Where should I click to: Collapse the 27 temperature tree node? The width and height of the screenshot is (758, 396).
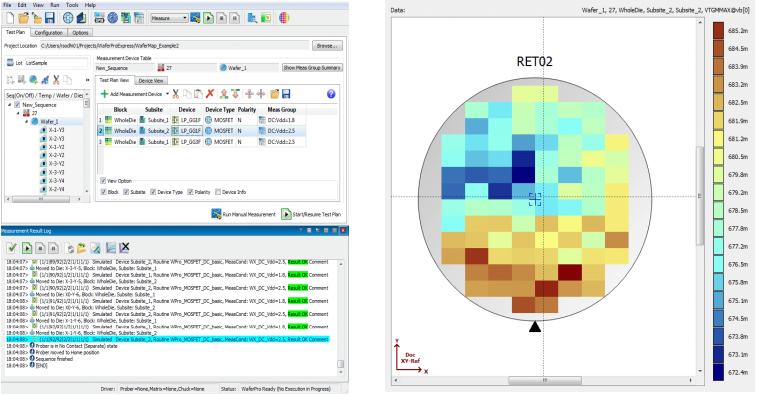18,113
